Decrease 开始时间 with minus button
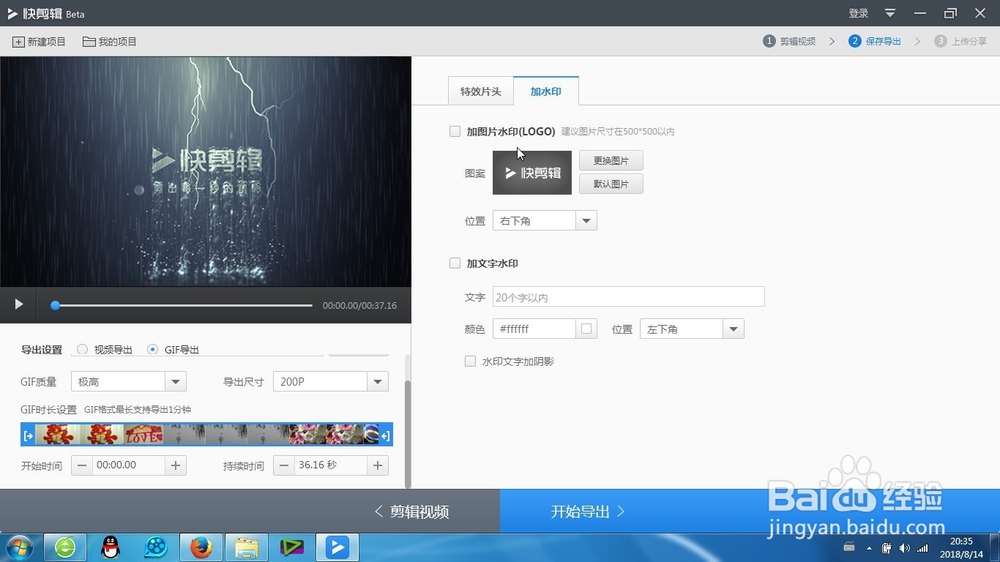Image resolution: width=1000 pixels, height=562 pixels. point(82,465)
